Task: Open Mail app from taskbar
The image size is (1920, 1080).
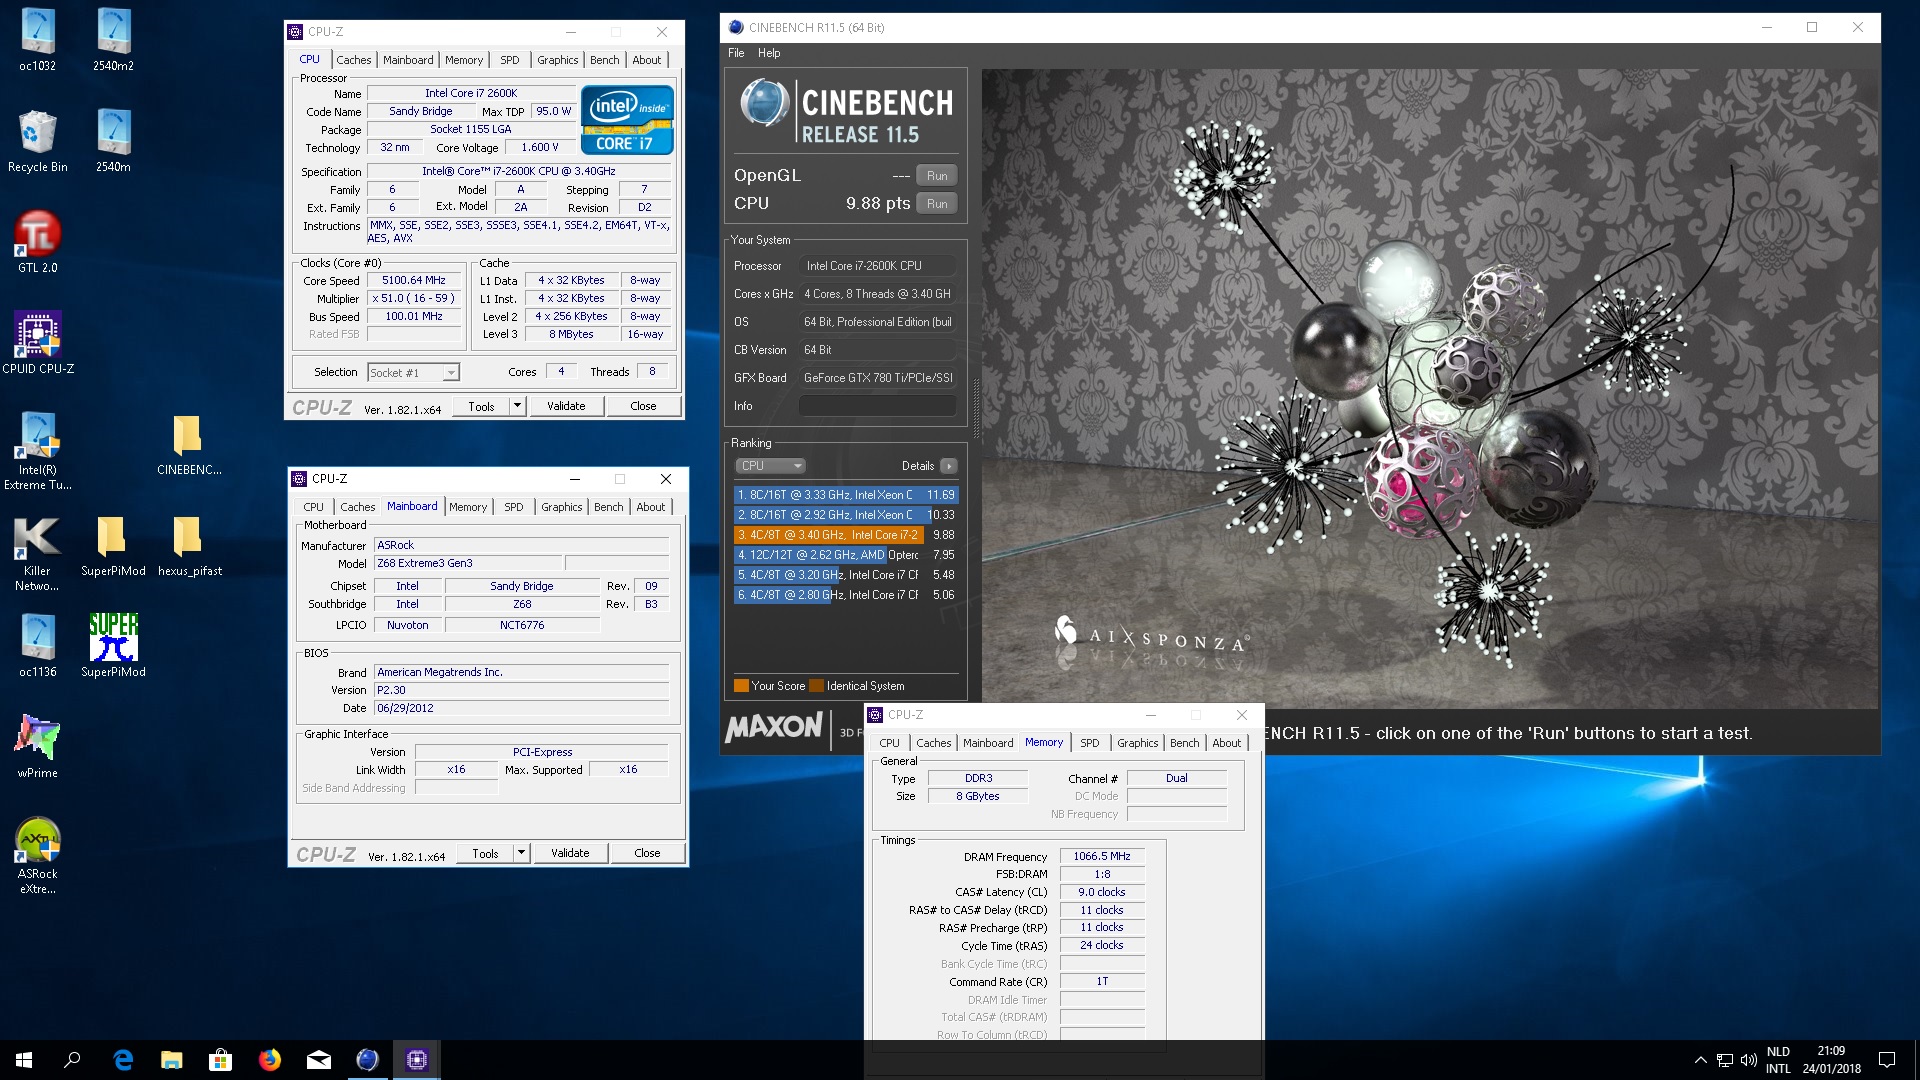Action: 319,1060
